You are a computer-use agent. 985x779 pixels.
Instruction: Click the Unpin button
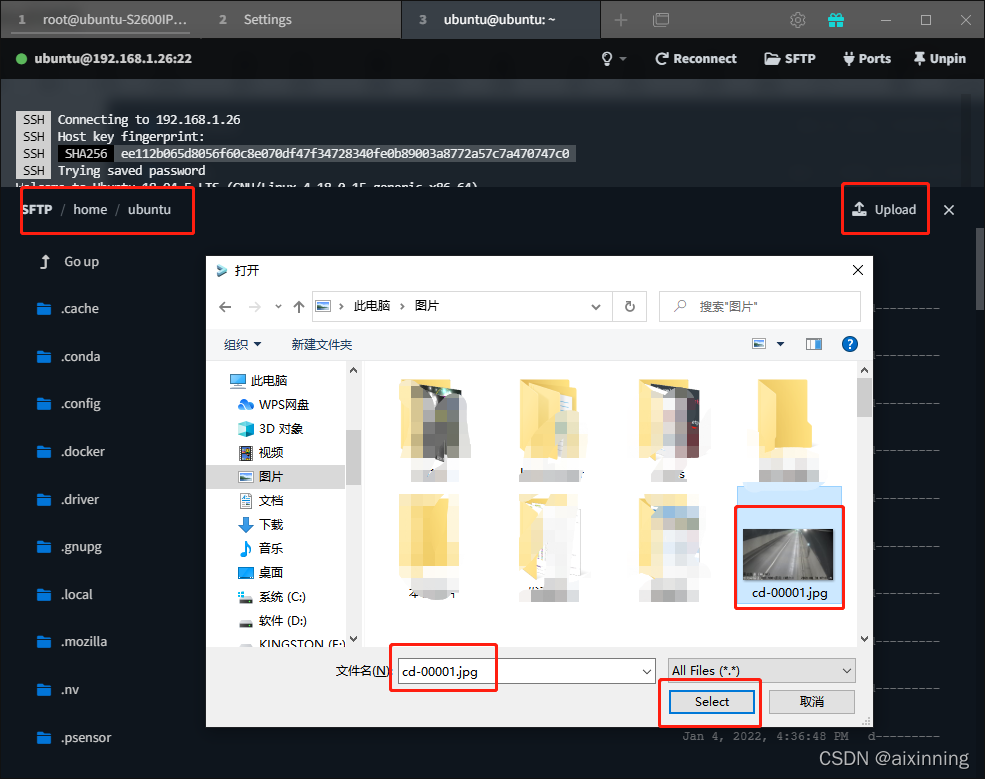(940, 58)
